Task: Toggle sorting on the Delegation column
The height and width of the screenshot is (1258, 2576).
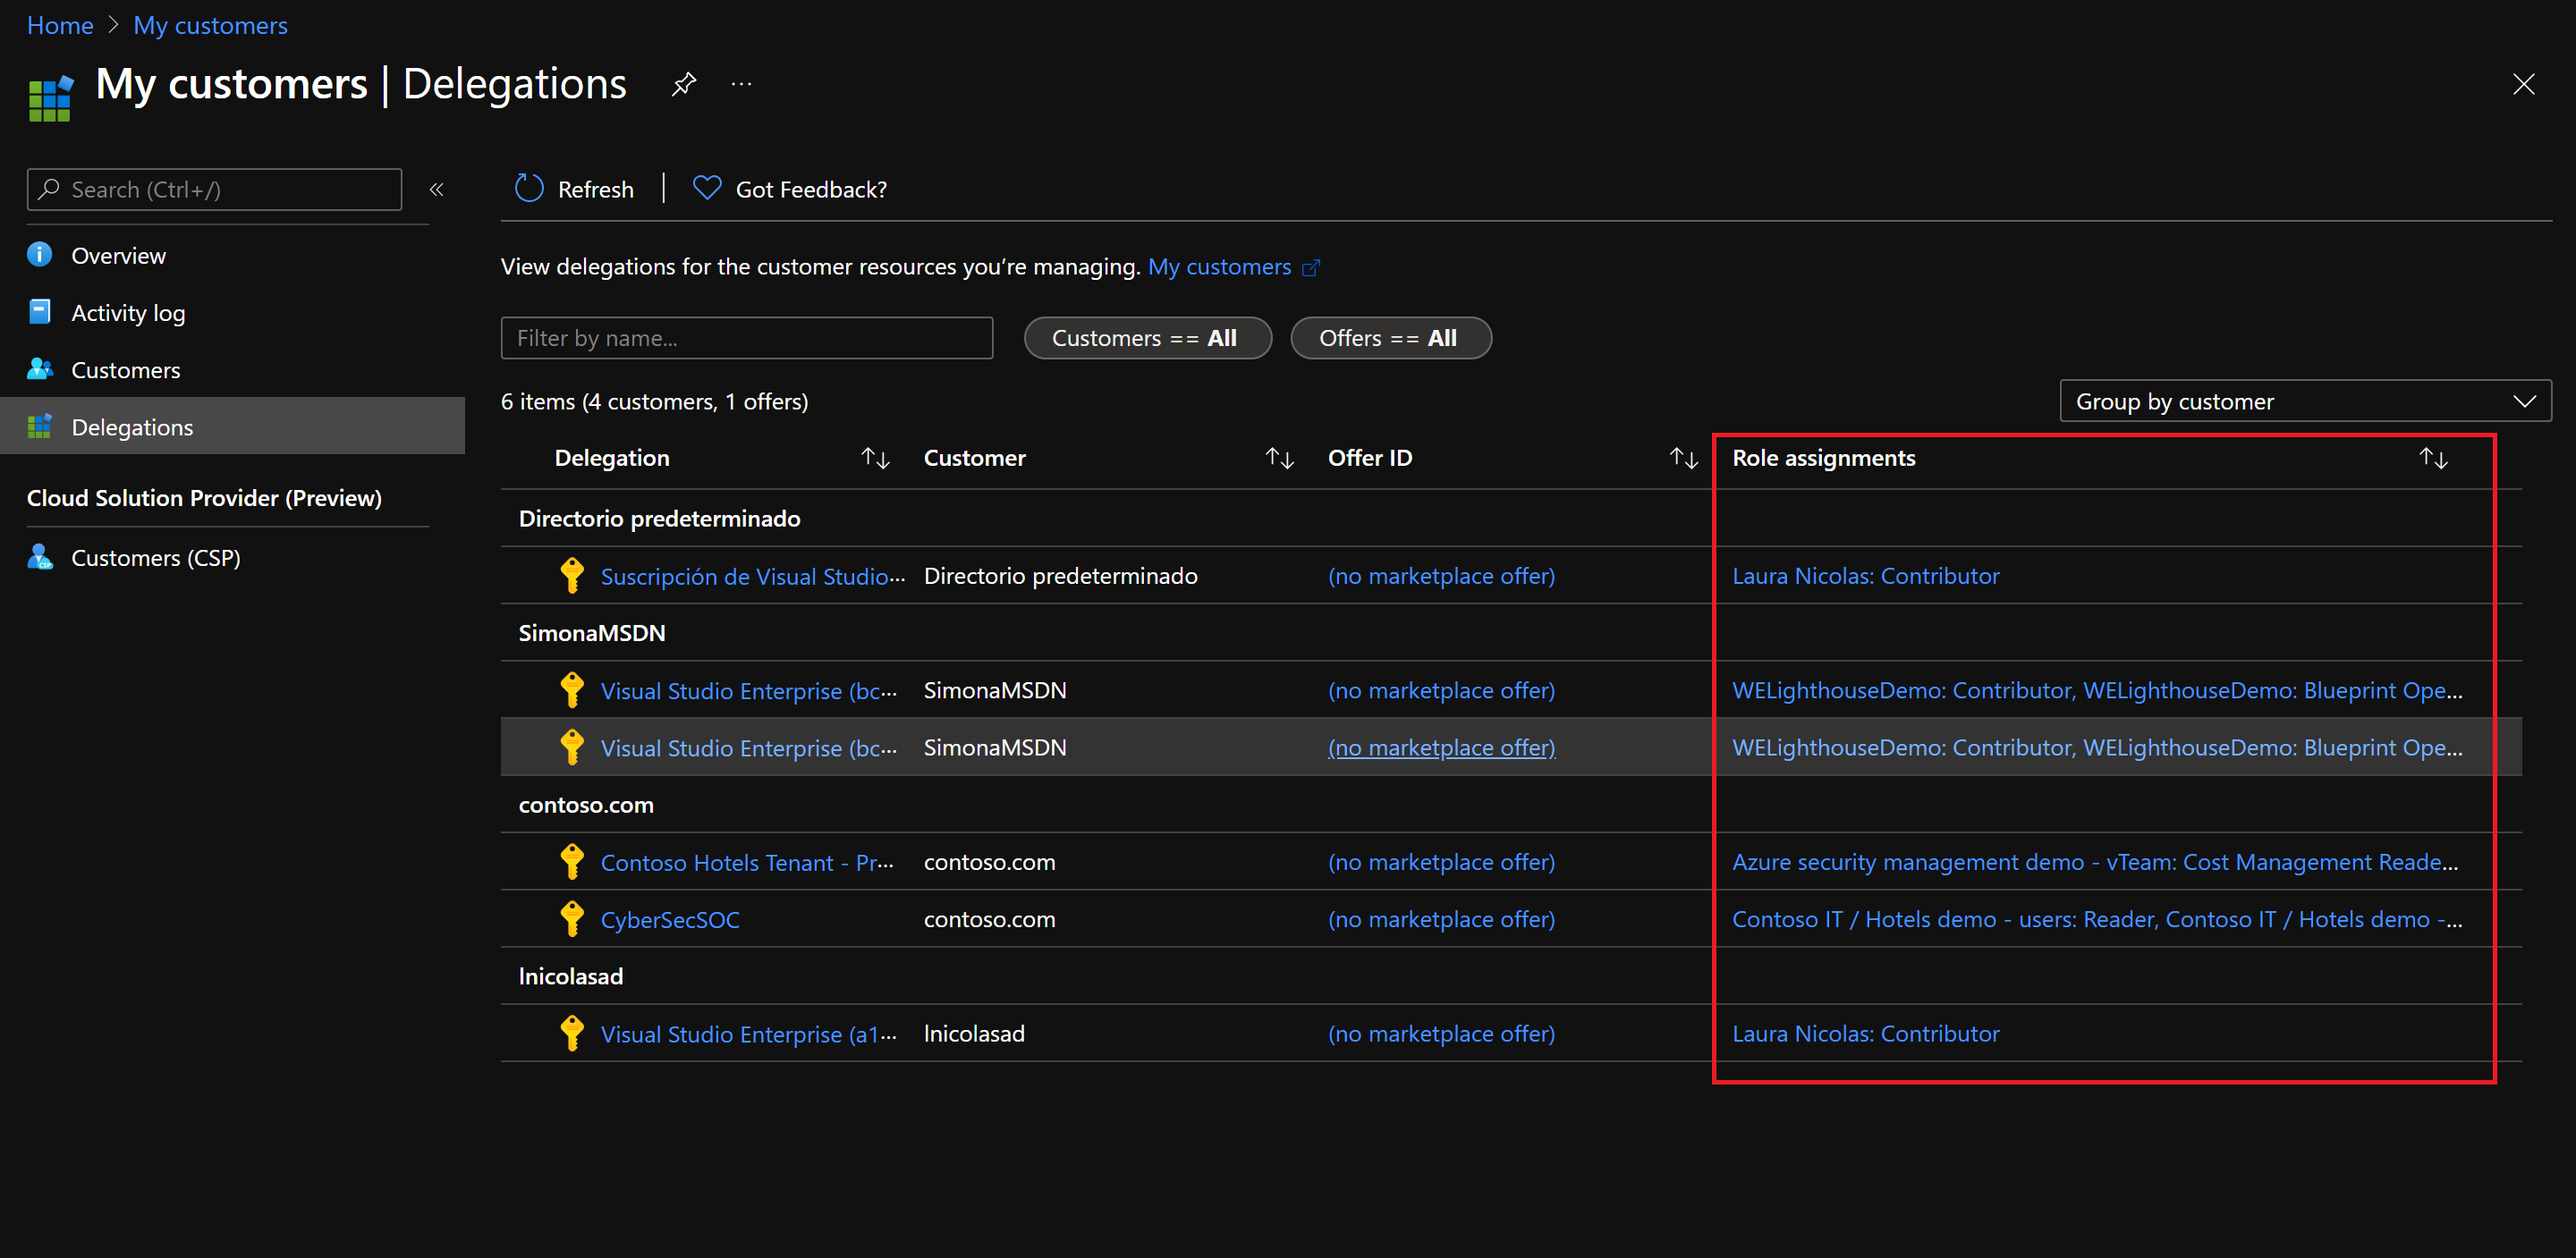Action: click(875, 457)
